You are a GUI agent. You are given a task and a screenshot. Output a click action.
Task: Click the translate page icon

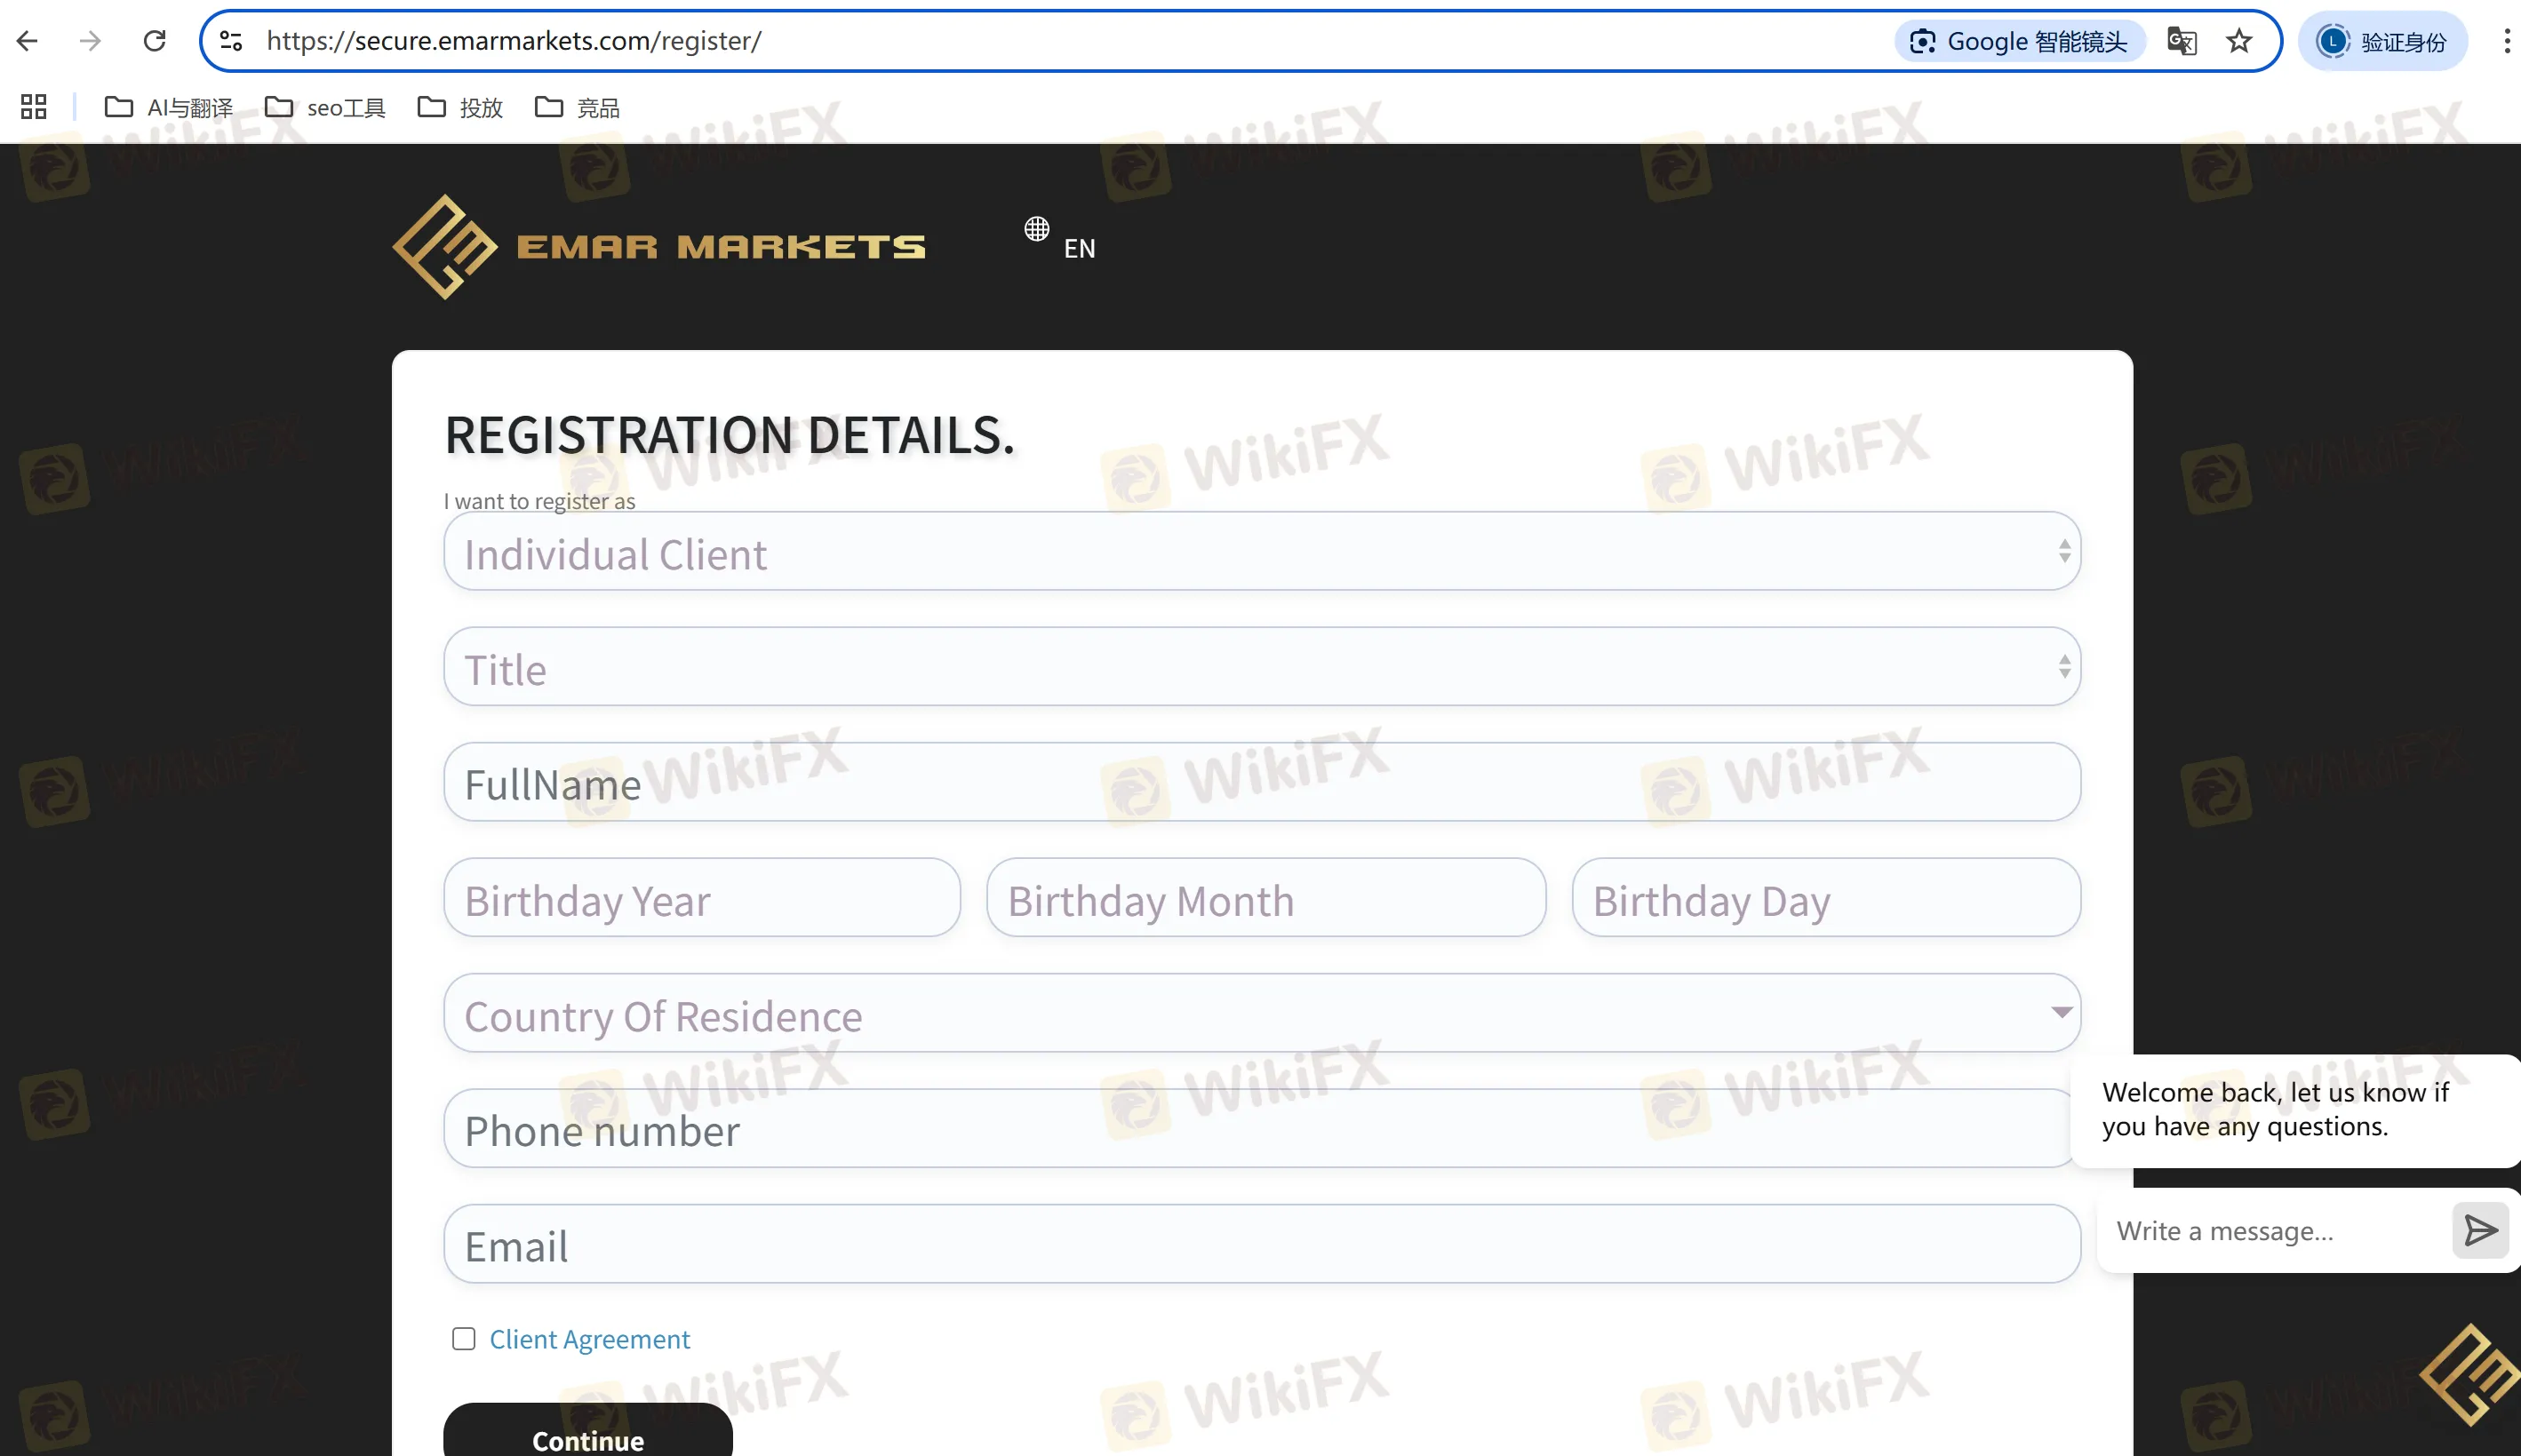(2181, 41)
